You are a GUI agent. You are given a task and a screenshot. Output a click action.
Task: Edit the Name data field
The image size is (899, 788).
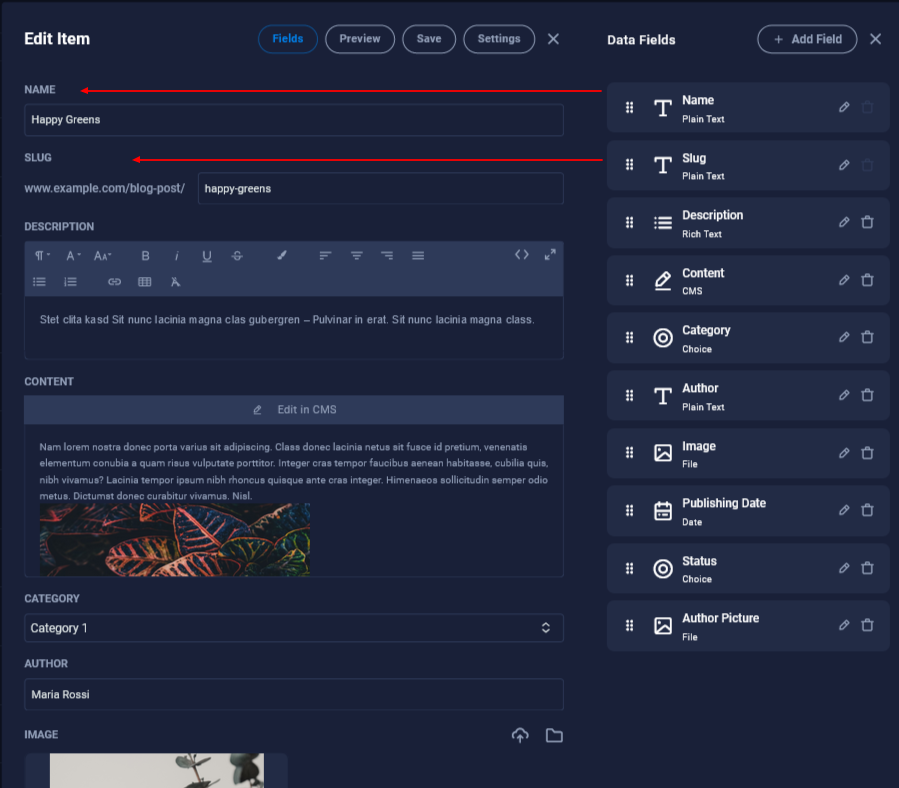click(844, 107)
